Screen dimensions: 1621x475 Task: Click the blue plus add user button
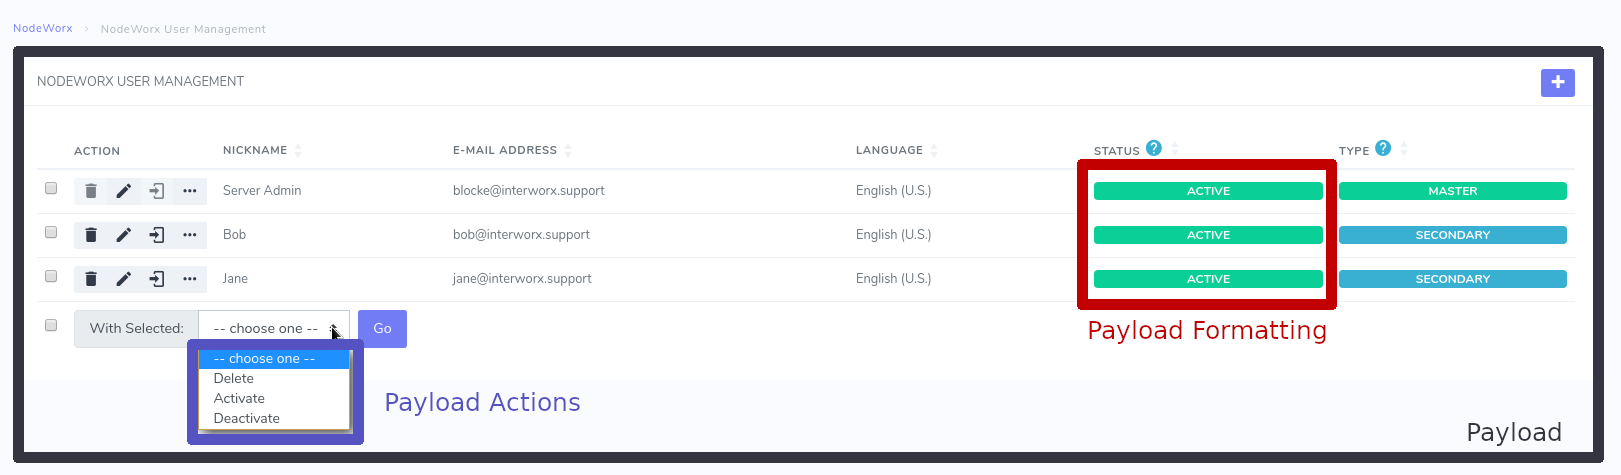pyautogui.click(x=1557, y=83)
